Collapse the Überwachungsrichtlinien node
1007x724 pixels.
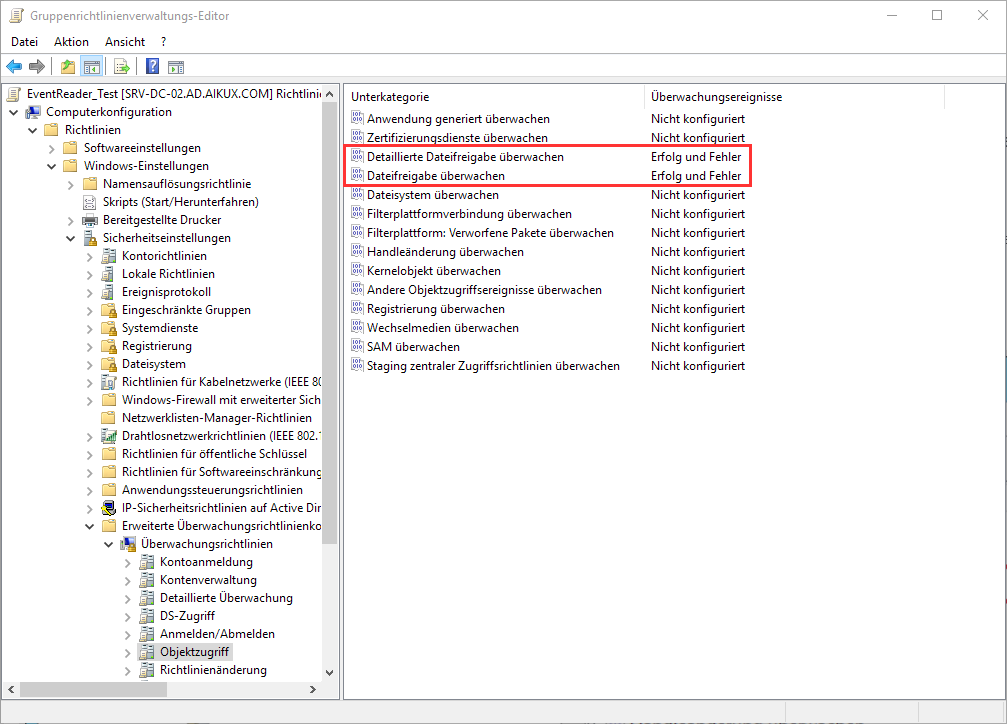pos(109,544)
